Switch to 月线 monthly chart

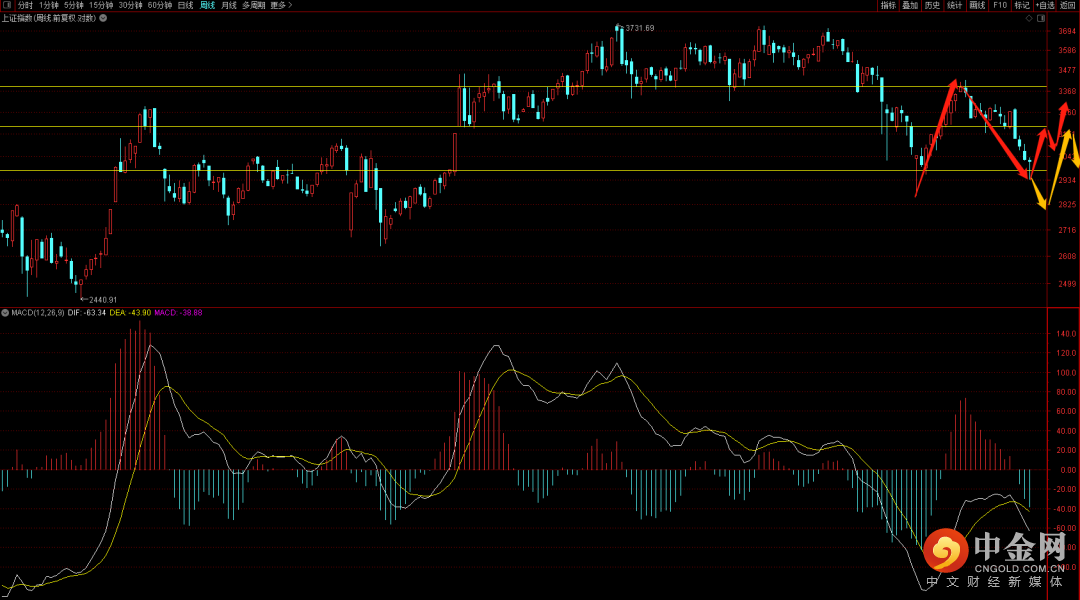point(229,5)
